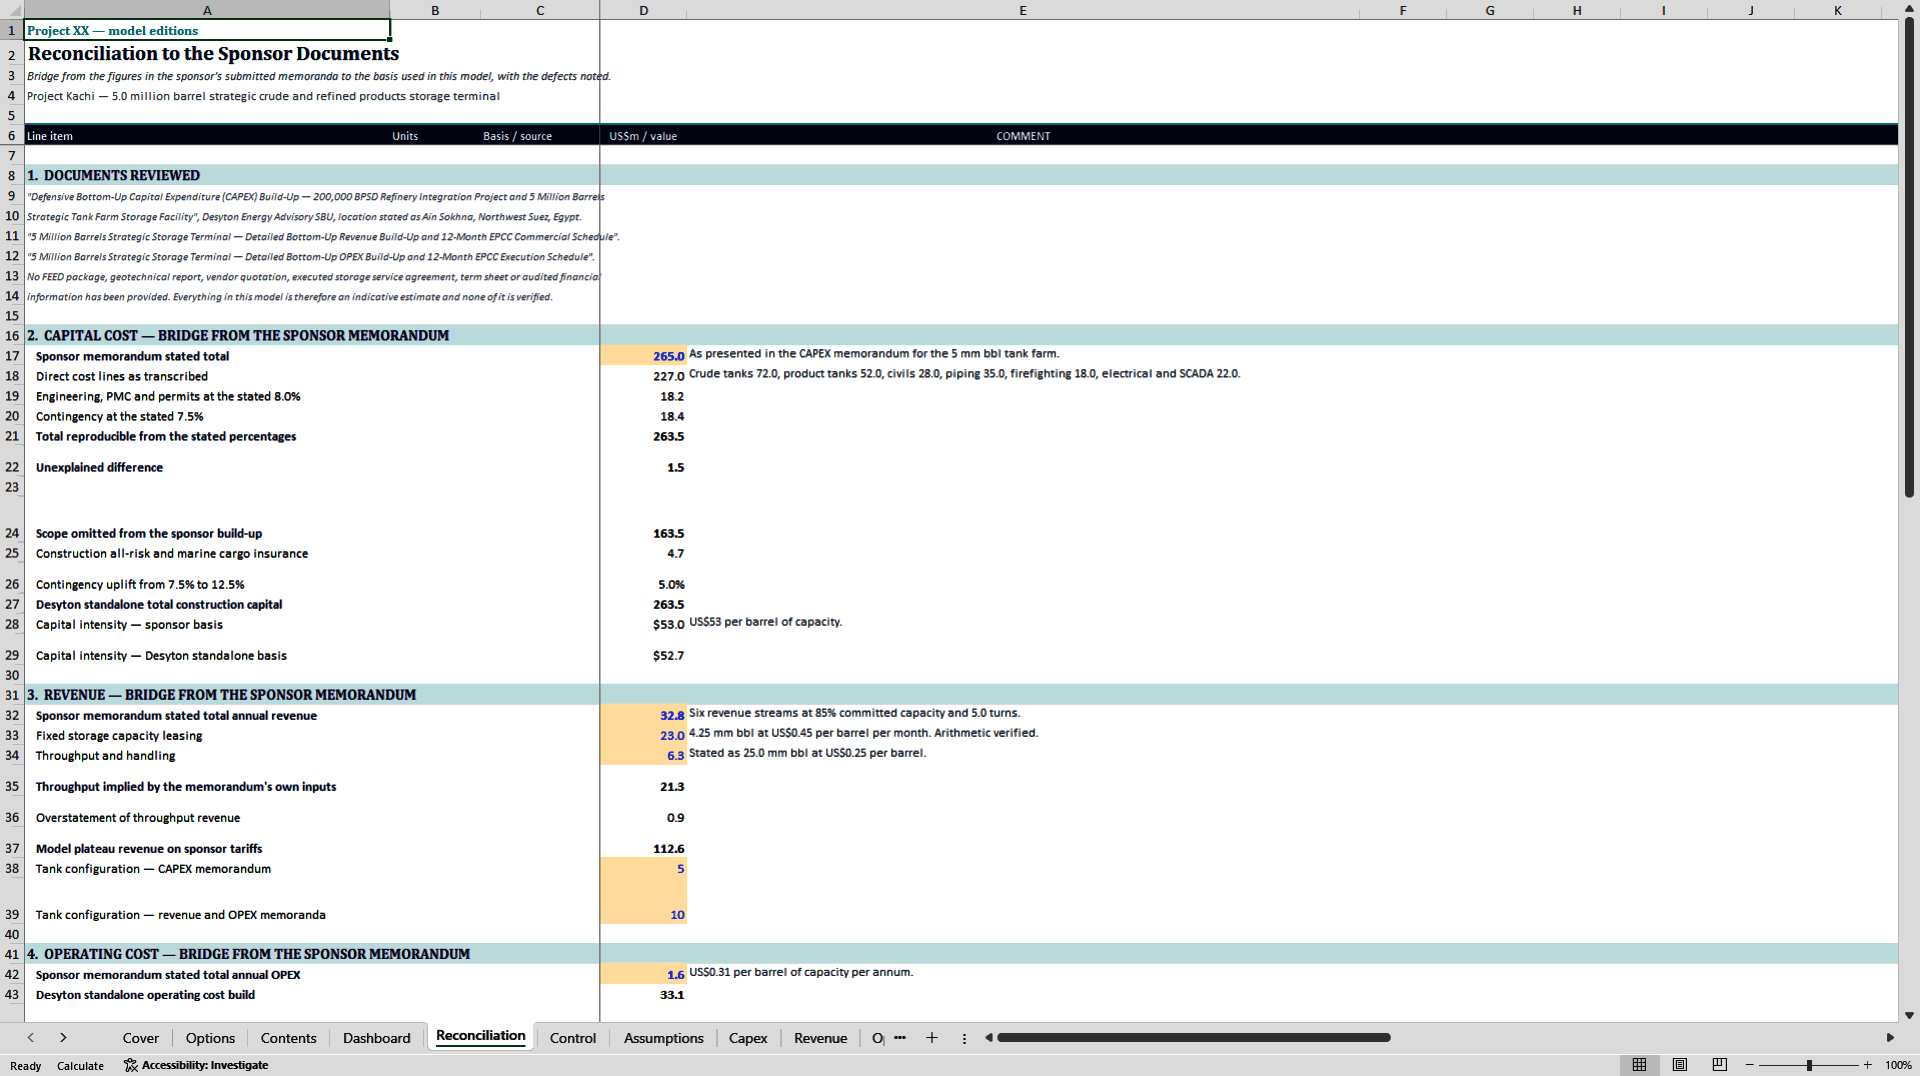Click the '2. CAPITAL COST' section heading
The image size is (1920, 1076).
pyautogui.click(x=238, y=335)
